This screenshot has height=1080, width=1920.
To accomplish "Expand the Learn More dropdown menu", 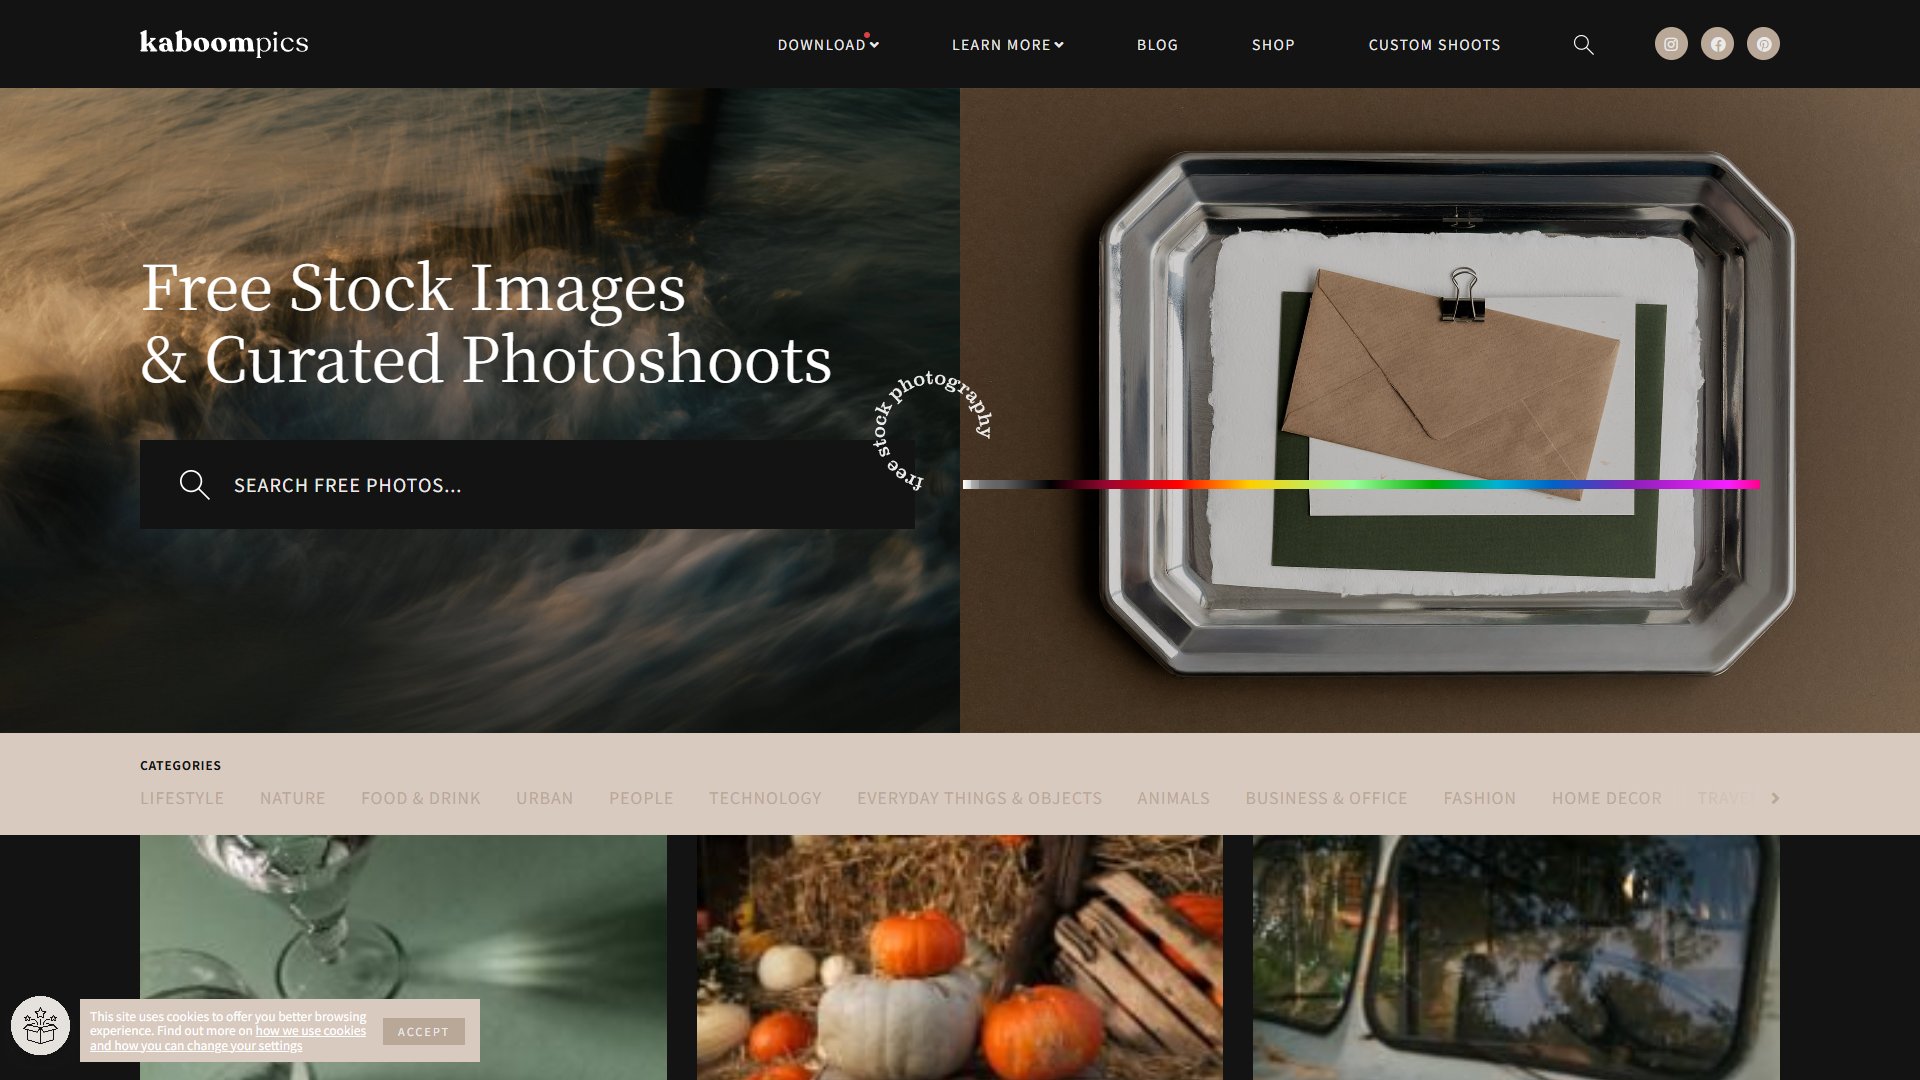I will click(1007, 45).
